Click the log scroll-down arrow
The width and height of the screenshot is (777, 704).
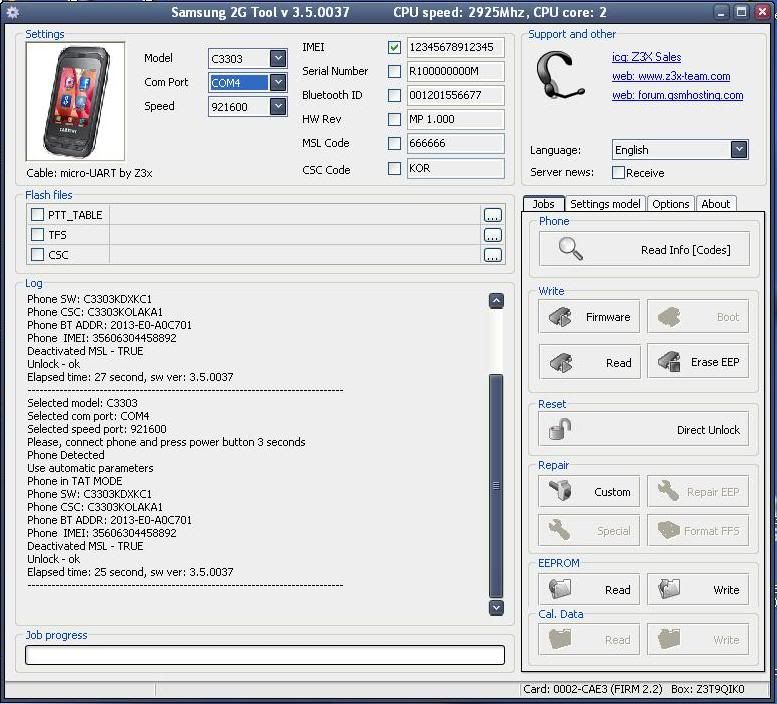click(496, 607)
